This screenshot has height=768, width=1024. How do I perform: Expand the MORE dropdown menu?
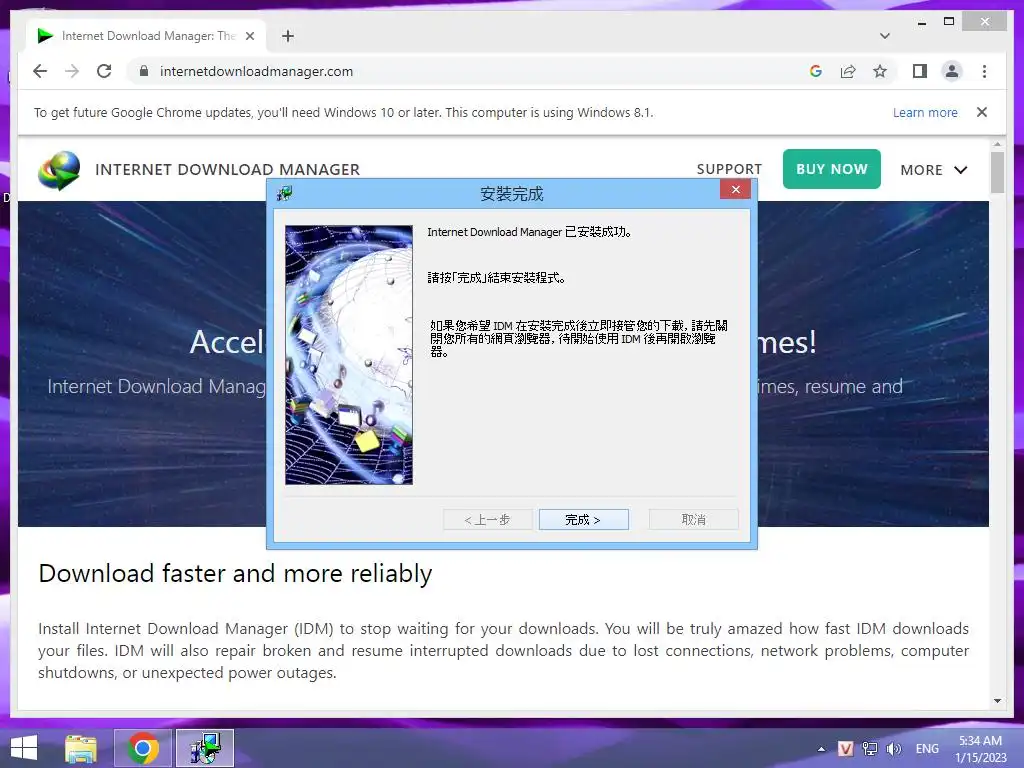click(x=933, y=170)
